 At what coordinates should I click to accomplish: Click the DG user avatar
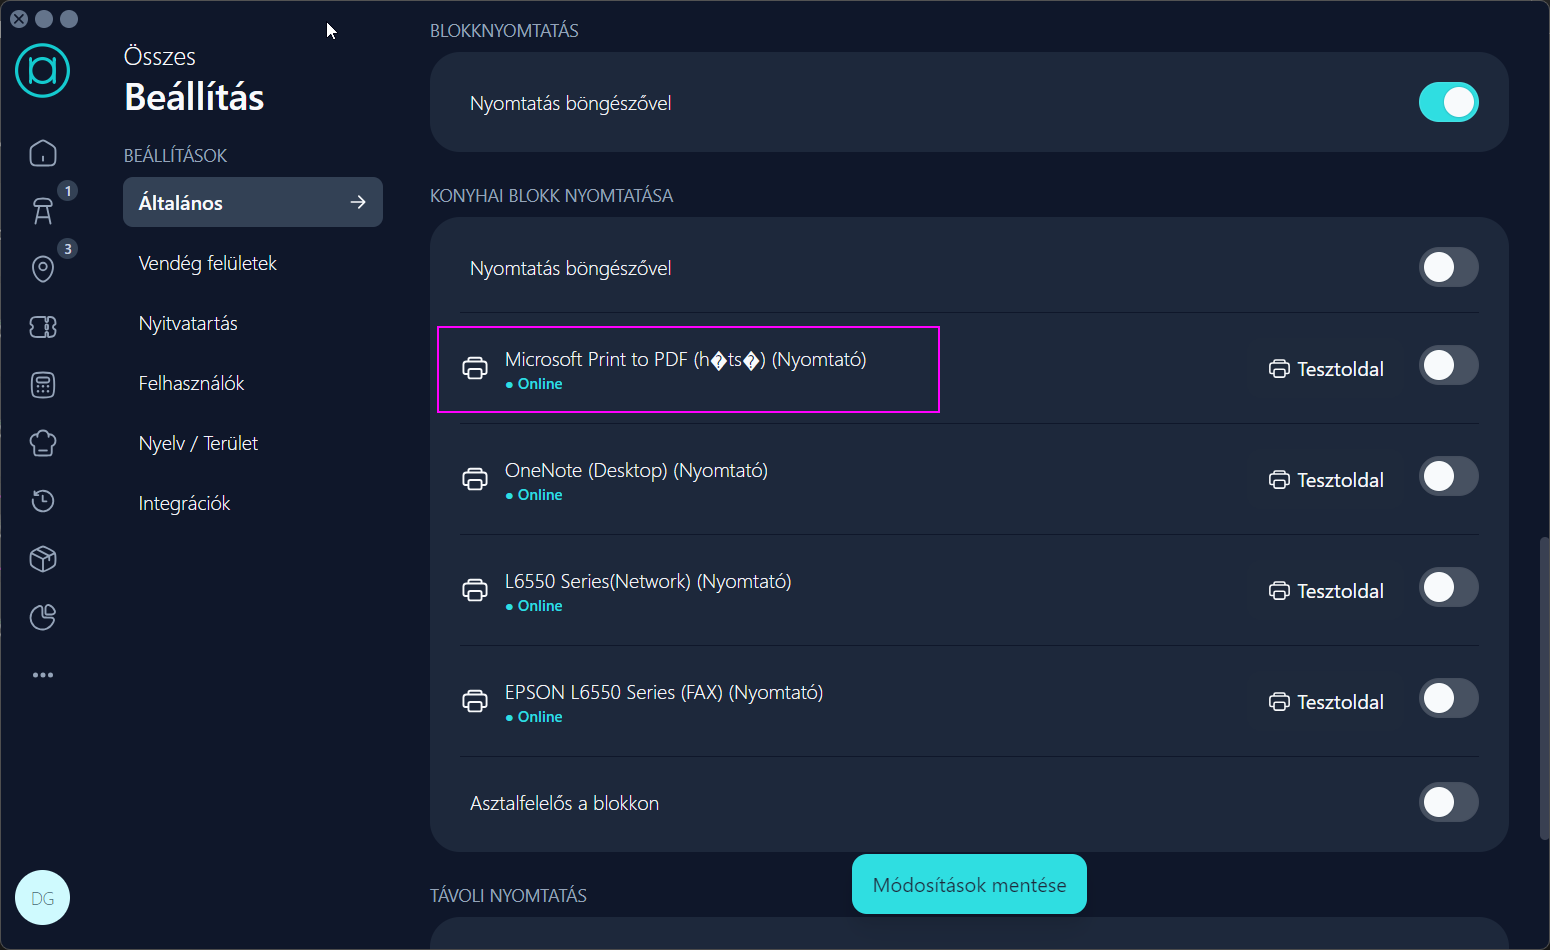coord(43,898)
